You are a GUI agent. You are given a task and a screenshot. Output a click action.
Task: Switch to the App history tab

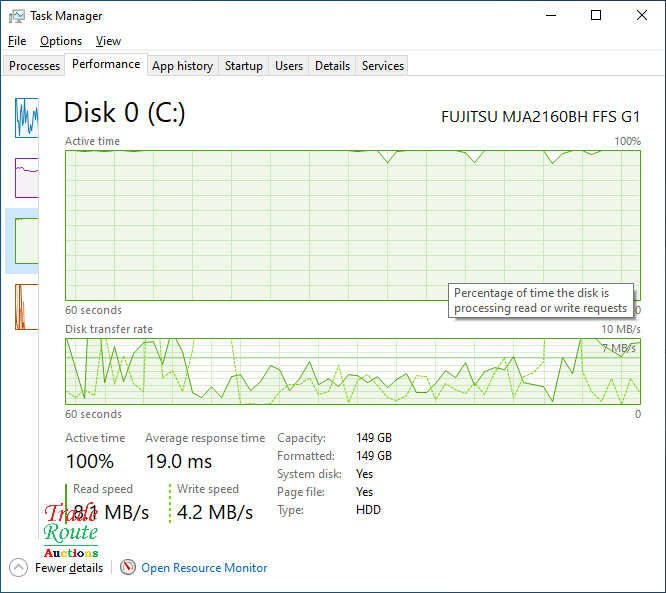coord(182,66)
